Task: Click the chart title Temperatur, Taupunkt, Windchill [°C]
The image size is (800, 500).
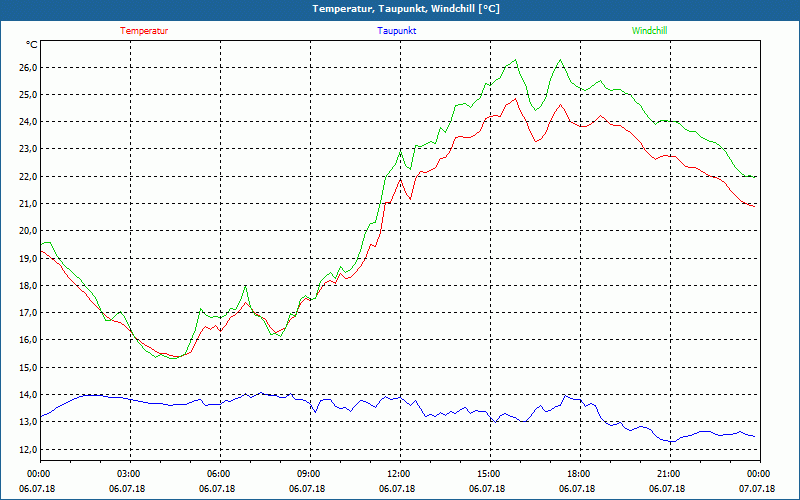Action: [x=406, y=9]
